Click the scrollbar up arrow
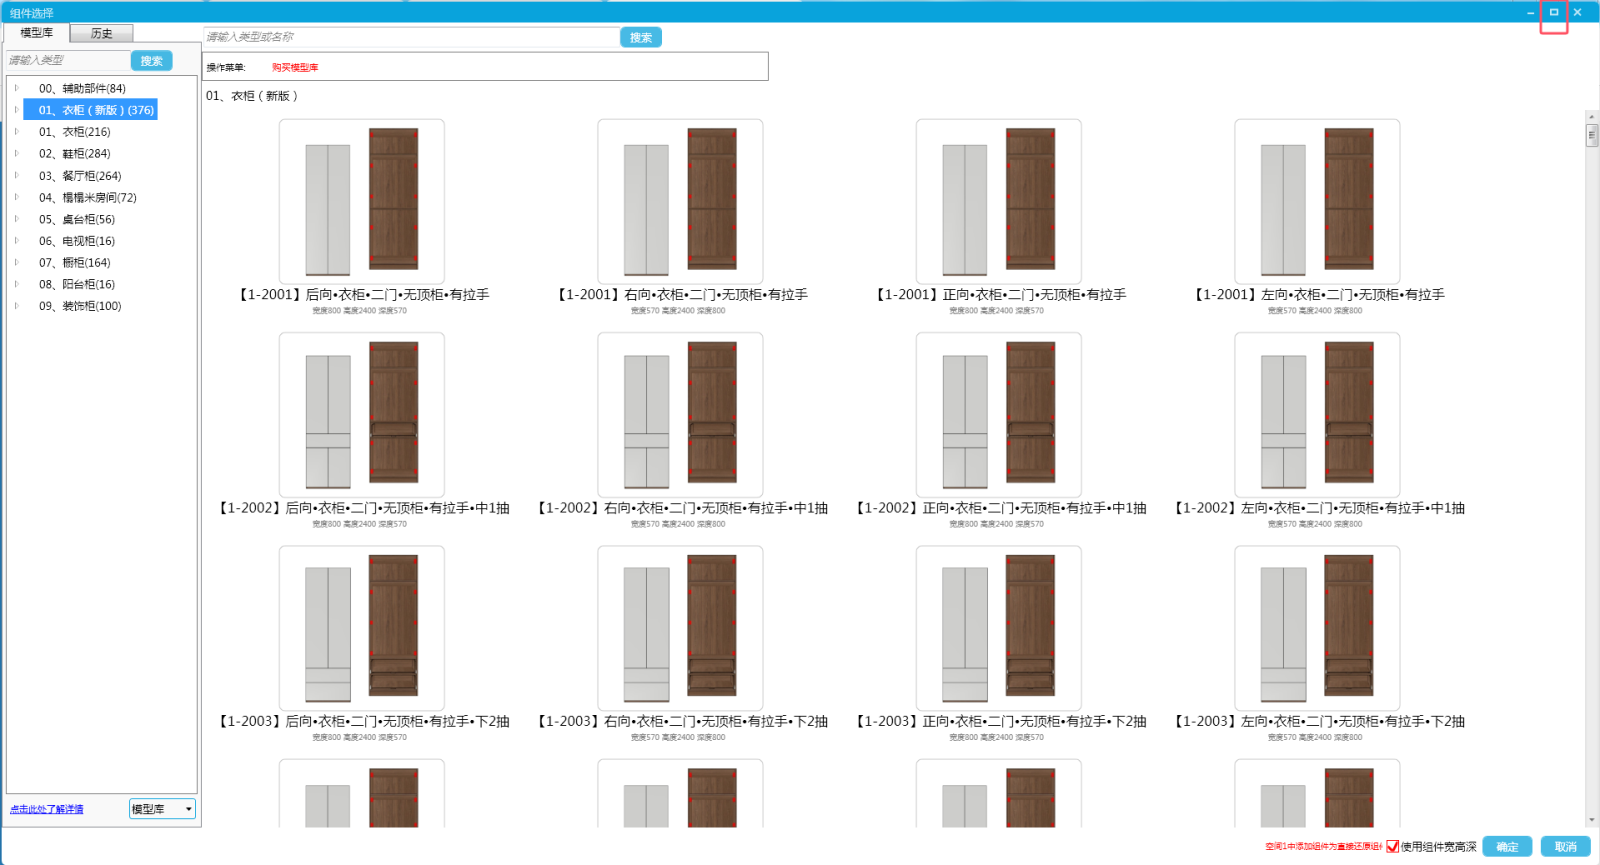 pos(1591,117)
